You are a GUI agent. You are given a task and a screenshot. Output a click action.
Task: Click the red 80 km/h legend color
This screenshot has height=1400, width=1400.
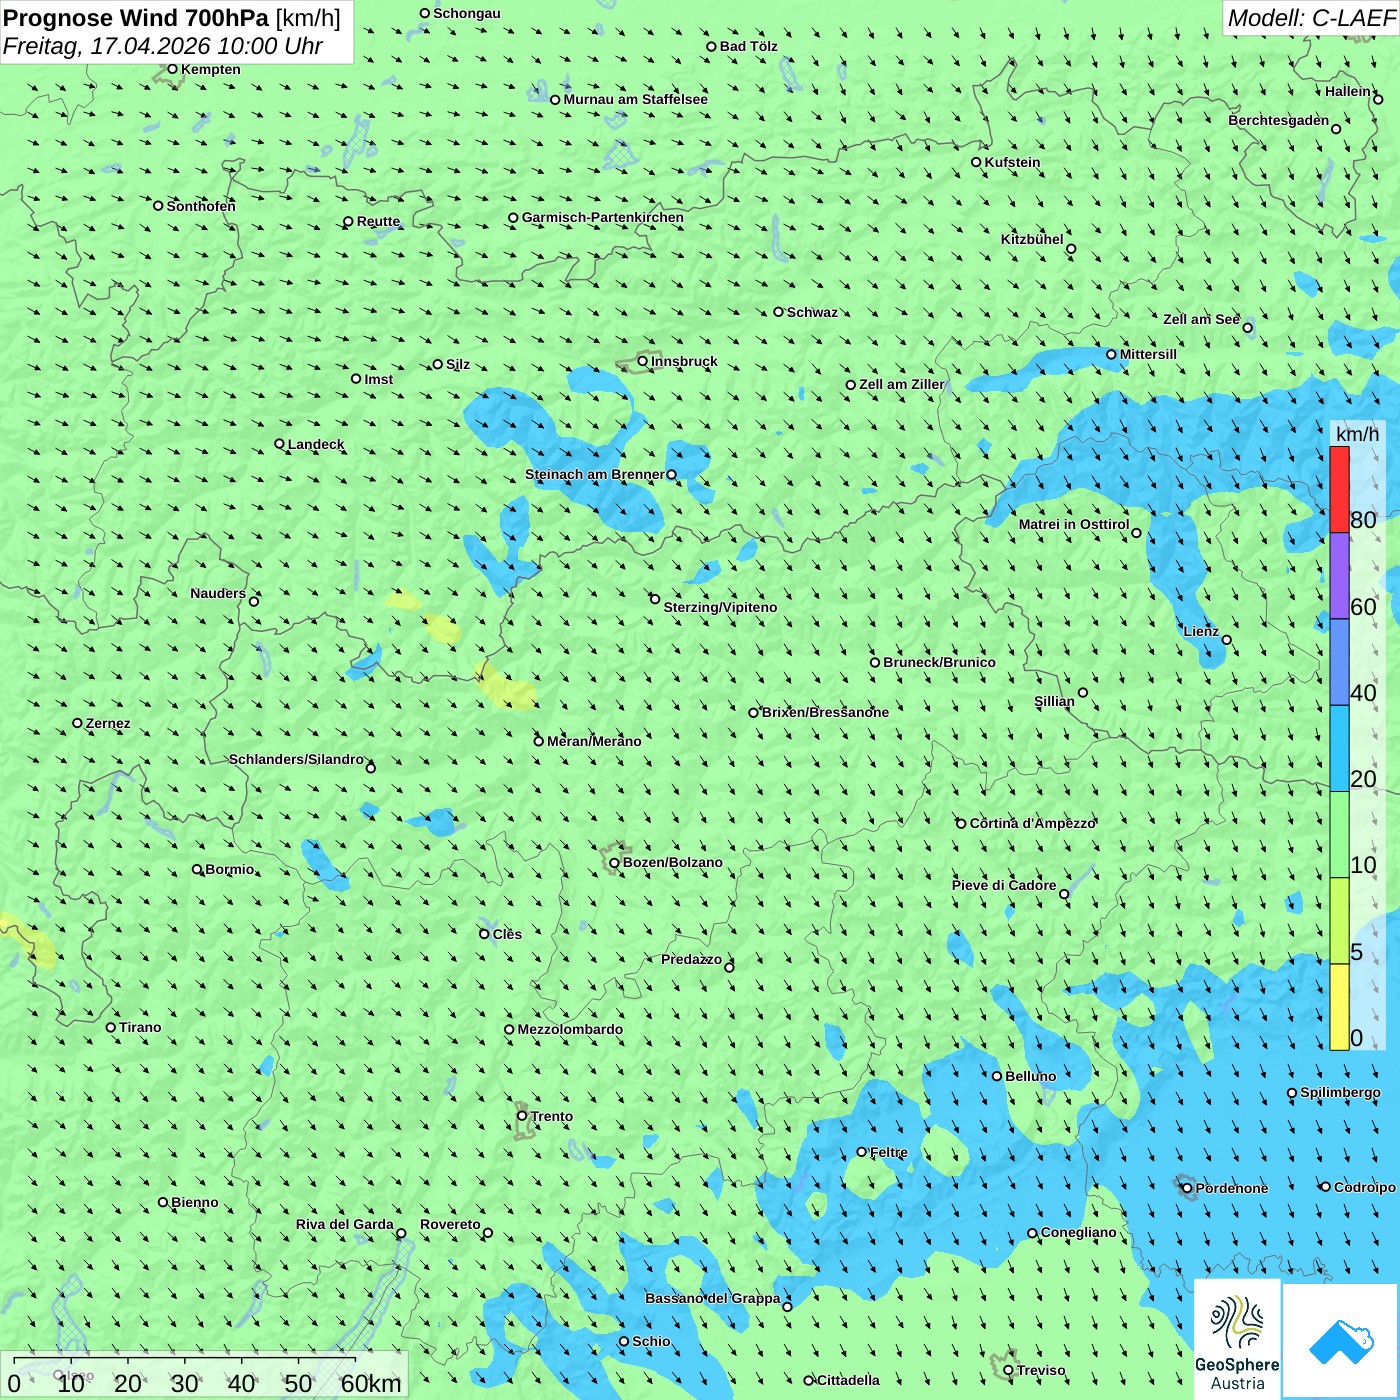tap(1339, 489)
